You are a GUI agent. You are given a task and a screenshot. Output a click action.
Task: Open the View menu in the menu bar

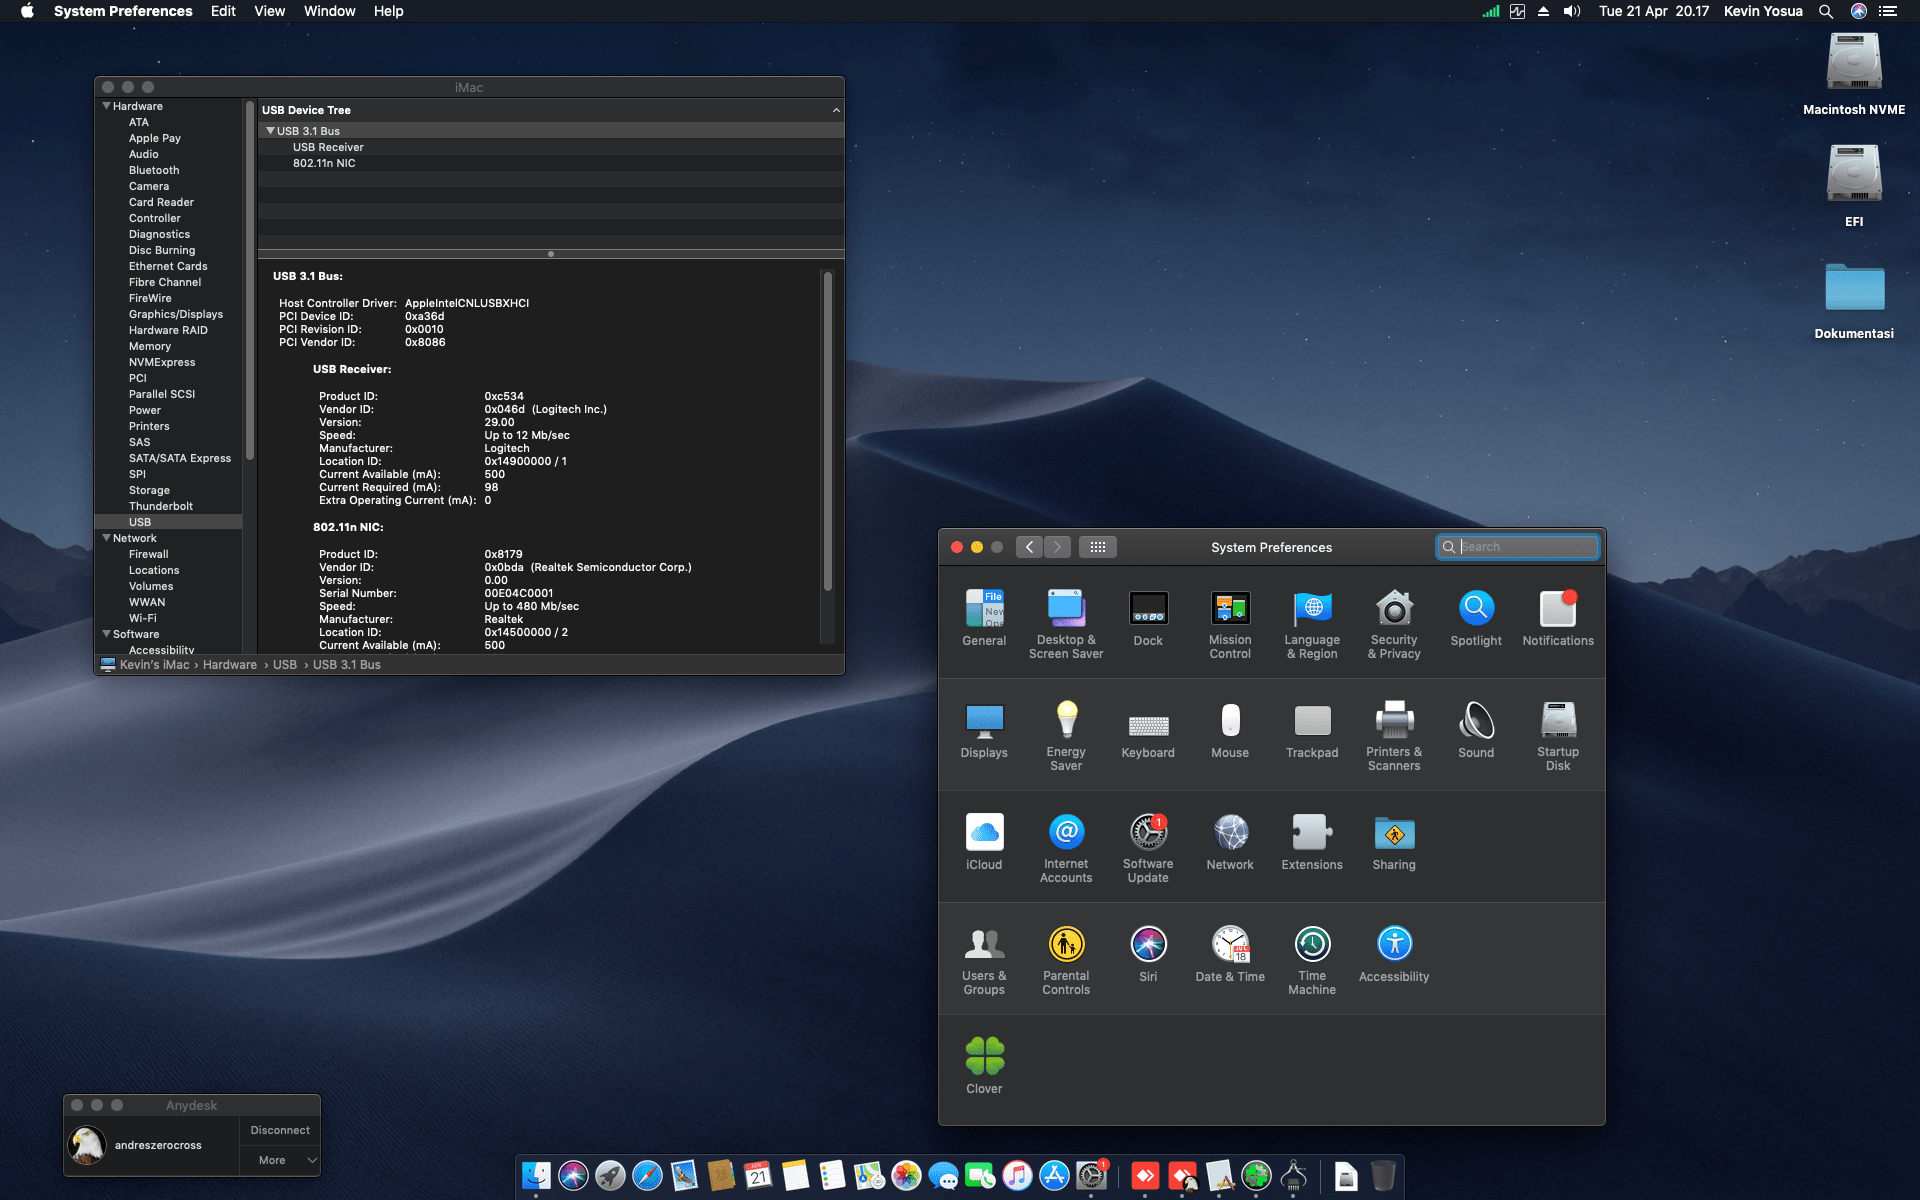(x=269, y=11)
